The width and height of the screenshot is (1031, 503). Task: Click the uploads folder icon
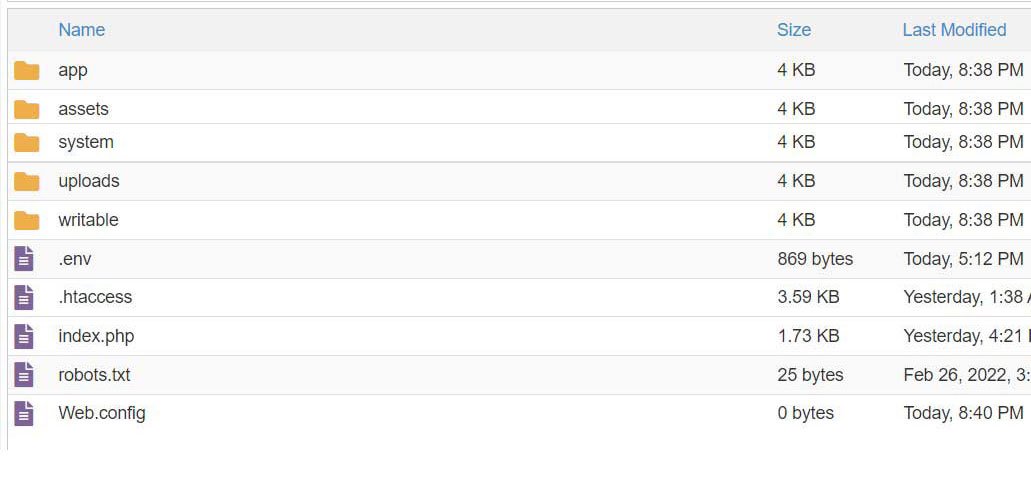[x=27, y=181]
